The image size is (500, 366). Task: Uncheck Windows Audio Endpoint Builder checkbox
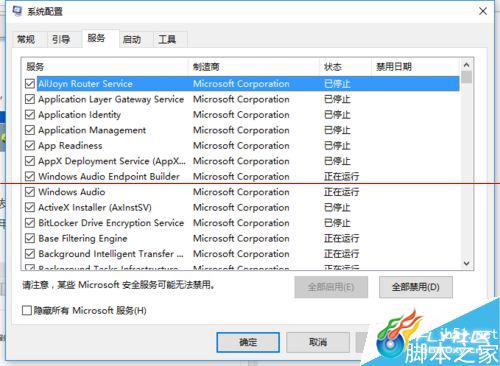point(30,176)
